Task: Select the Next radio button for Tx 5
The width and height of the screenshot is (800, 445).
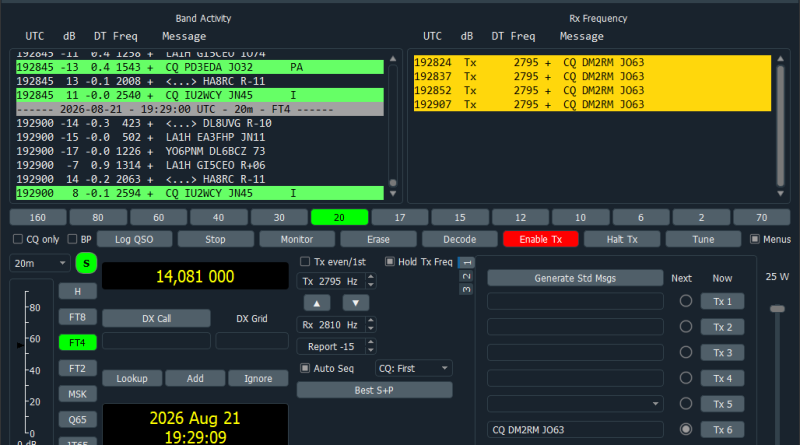Action: [x=686, y=404]
